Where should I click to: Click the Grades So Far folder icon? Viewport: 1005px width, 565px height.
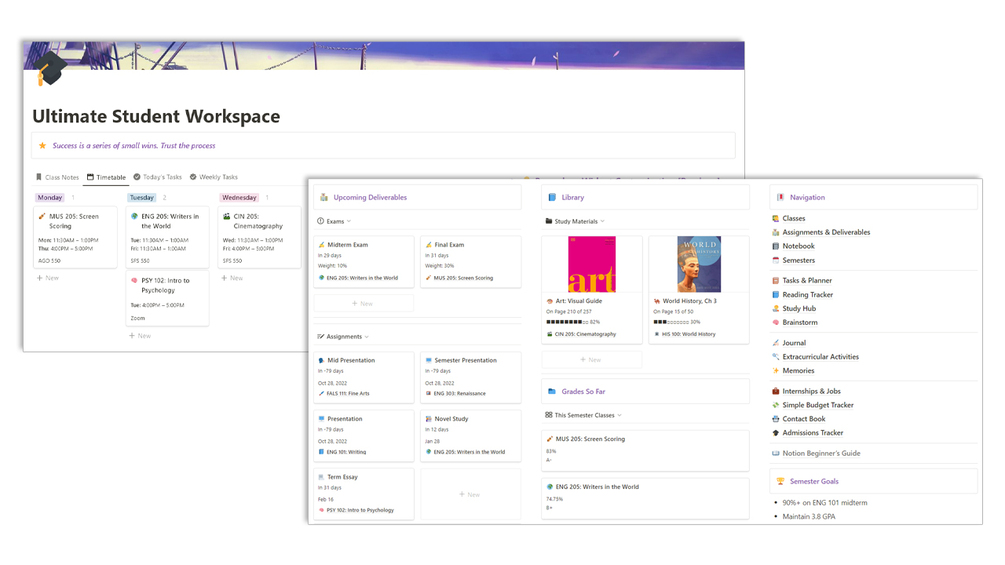tap(552, 391)
